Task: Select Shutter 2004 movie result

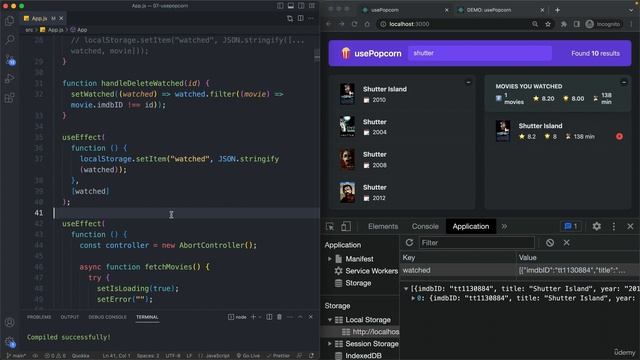Action: (x=402, y=127)
